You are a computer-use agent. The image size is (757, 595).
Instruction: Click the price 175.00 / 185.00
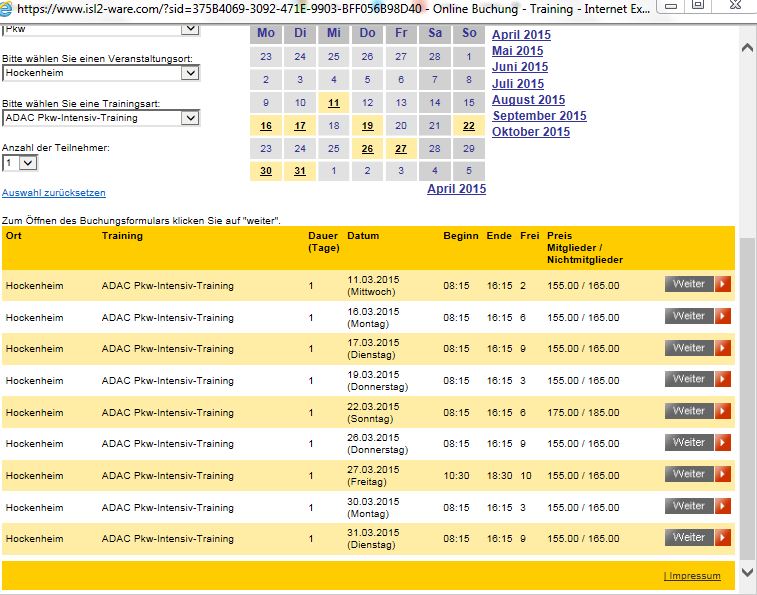tap(583, 412)
